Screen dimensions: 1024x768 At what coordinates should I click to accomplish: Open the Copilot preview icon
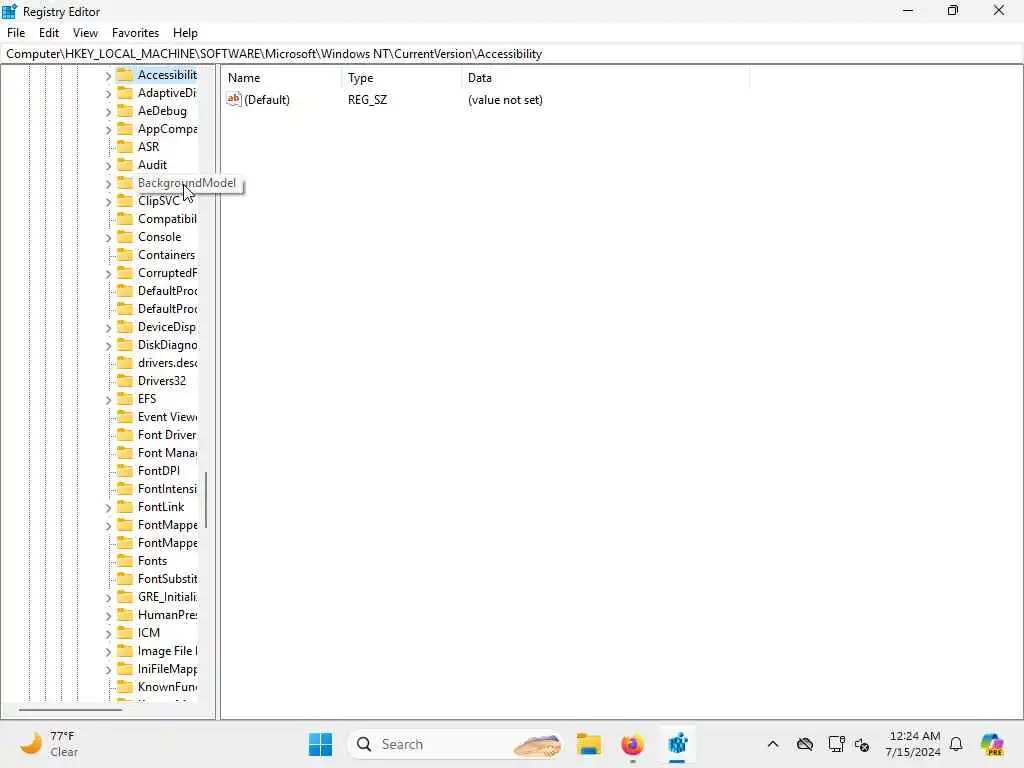pos(992,744)
